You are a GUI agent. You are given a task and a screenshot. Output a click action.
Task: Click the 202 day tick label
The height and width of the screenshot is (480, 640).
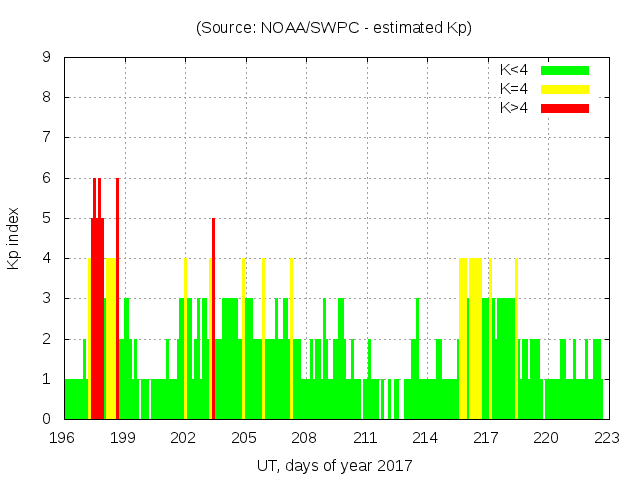coord(184,438)
